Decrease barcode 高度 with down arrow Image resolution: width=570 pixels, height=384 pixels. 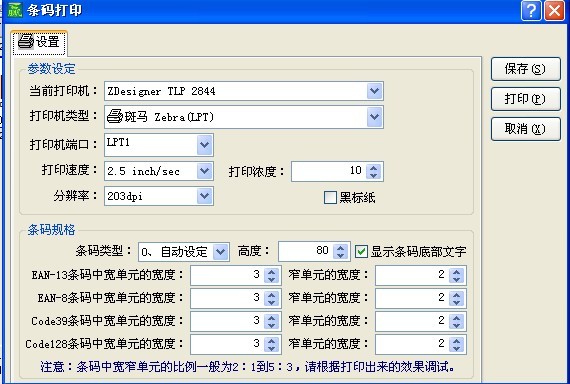341,255
